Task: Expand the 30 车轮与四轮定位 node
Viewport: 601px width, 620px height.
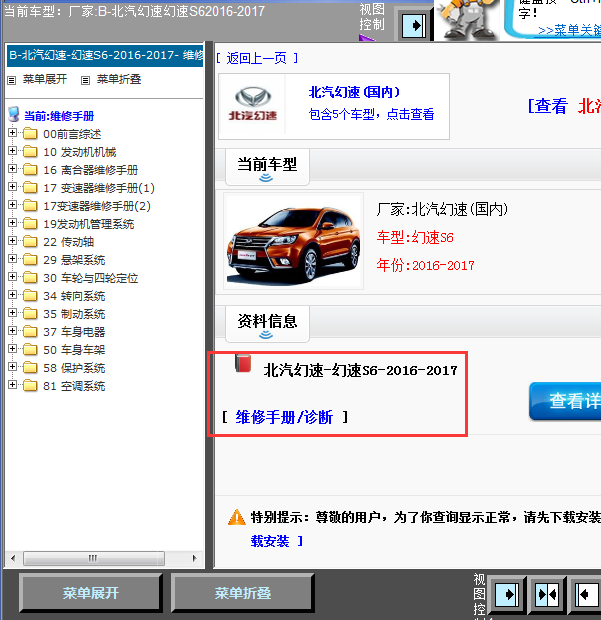Action: point(12,277)
